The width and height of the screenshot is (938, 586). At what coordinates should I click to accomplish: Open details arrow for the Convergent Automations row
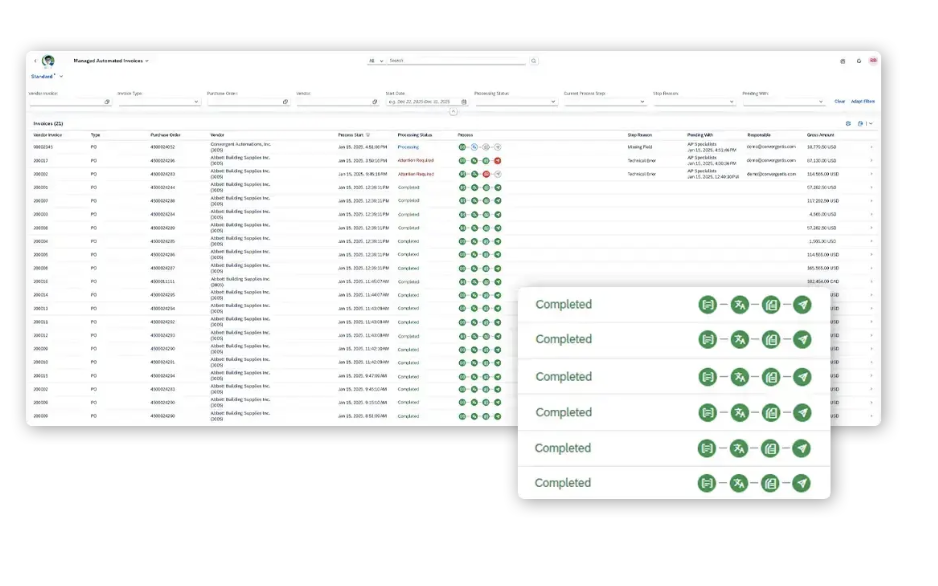pyautogui.click(x=871, y=147)
